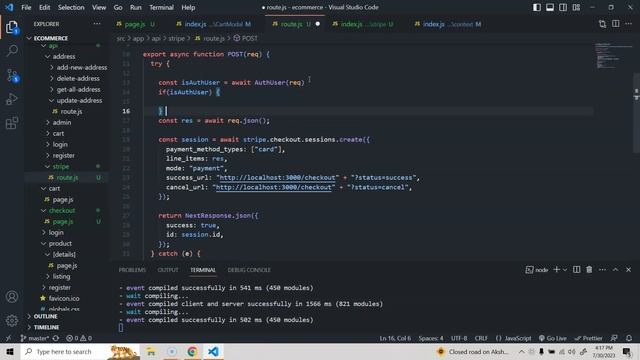The image size is (640, 360).
Task: Switch to PROBLEMS panel tab
Action: coord(132,270)
